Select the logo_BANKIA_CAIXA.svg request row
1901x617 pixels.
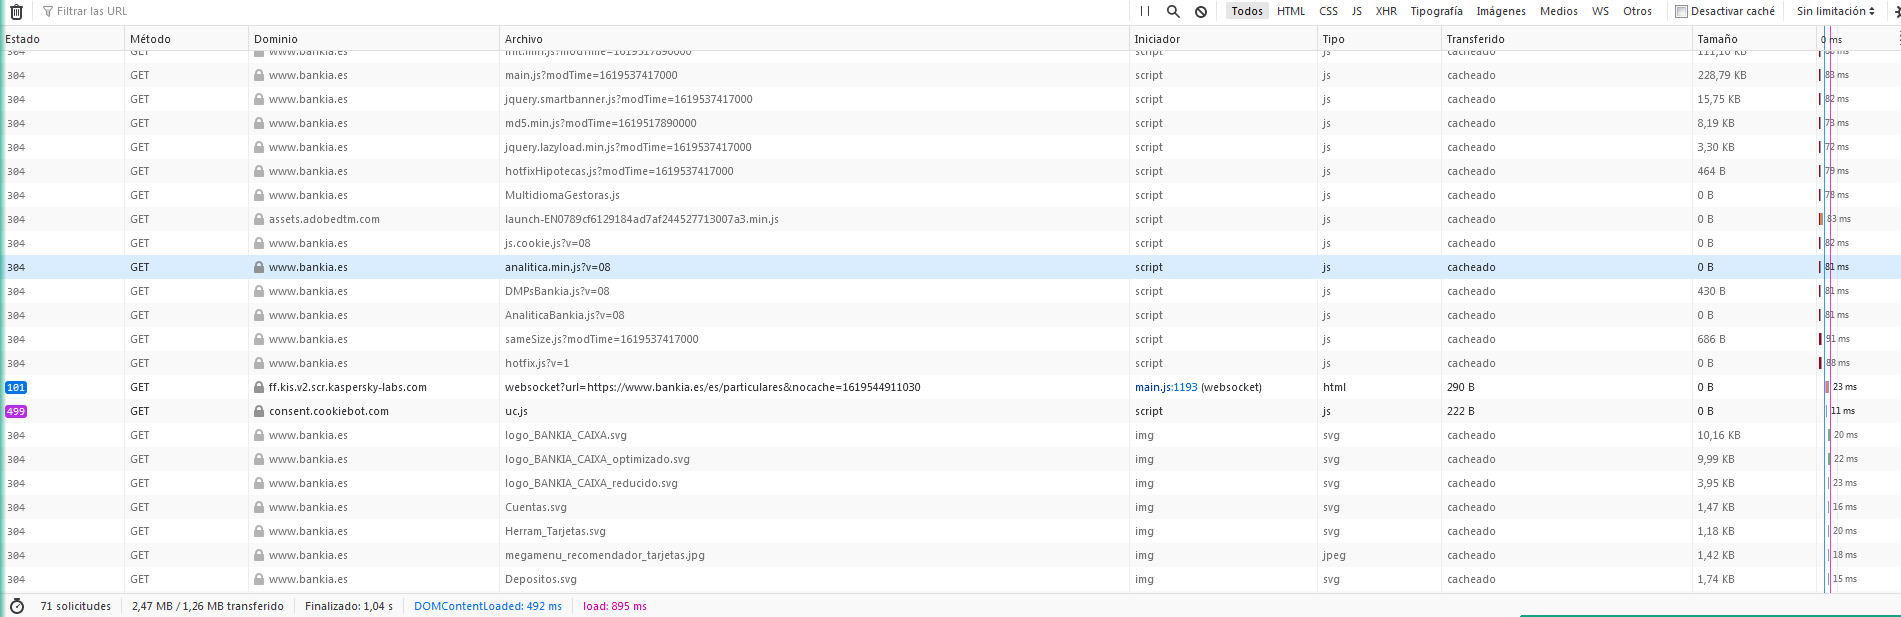[x=566, y=435]
